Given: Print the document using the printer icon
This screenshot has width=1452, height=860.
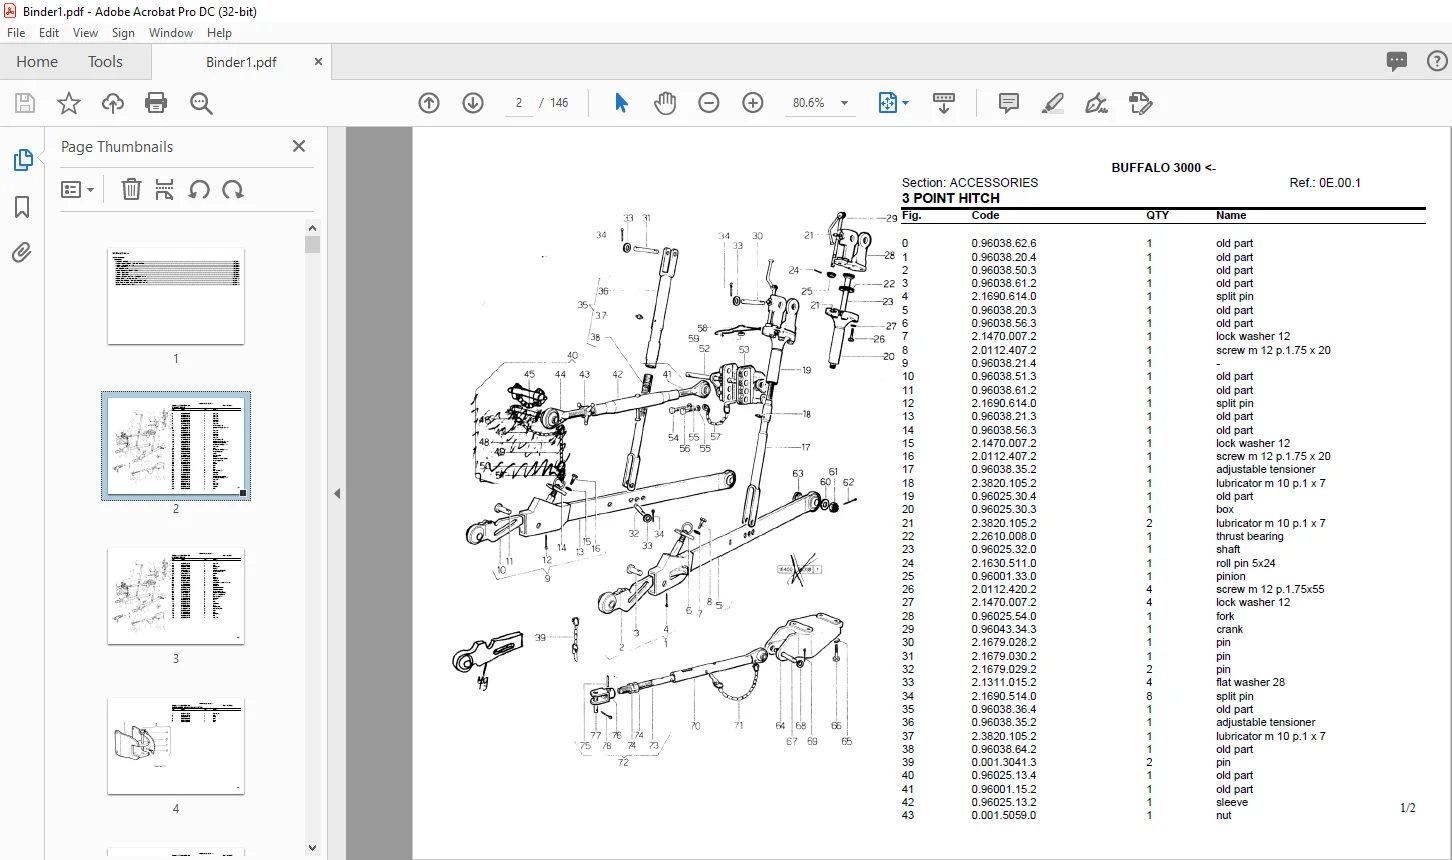Looking at the screenshot, I should tap(156, 103).
